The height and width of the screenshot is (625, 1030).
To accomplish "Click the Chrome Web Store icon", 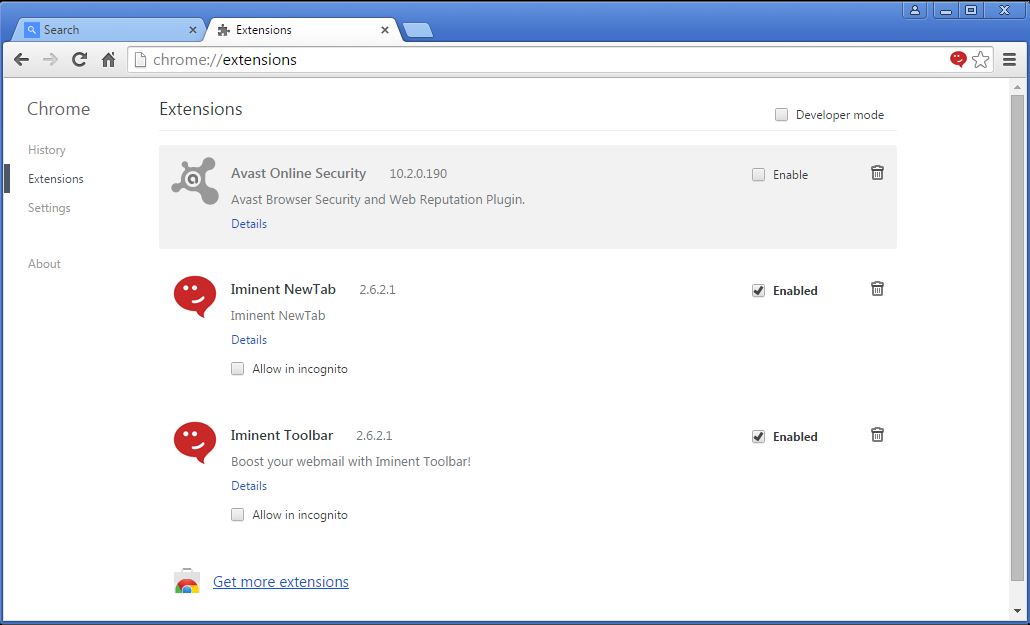I will click(187, 581).
